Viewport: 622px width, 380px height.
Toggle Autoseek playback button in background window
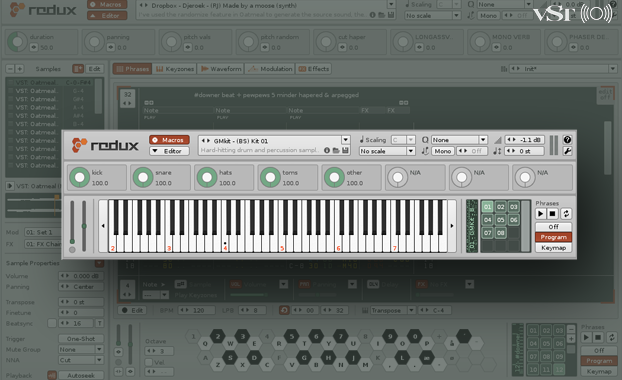click(81, 375)
